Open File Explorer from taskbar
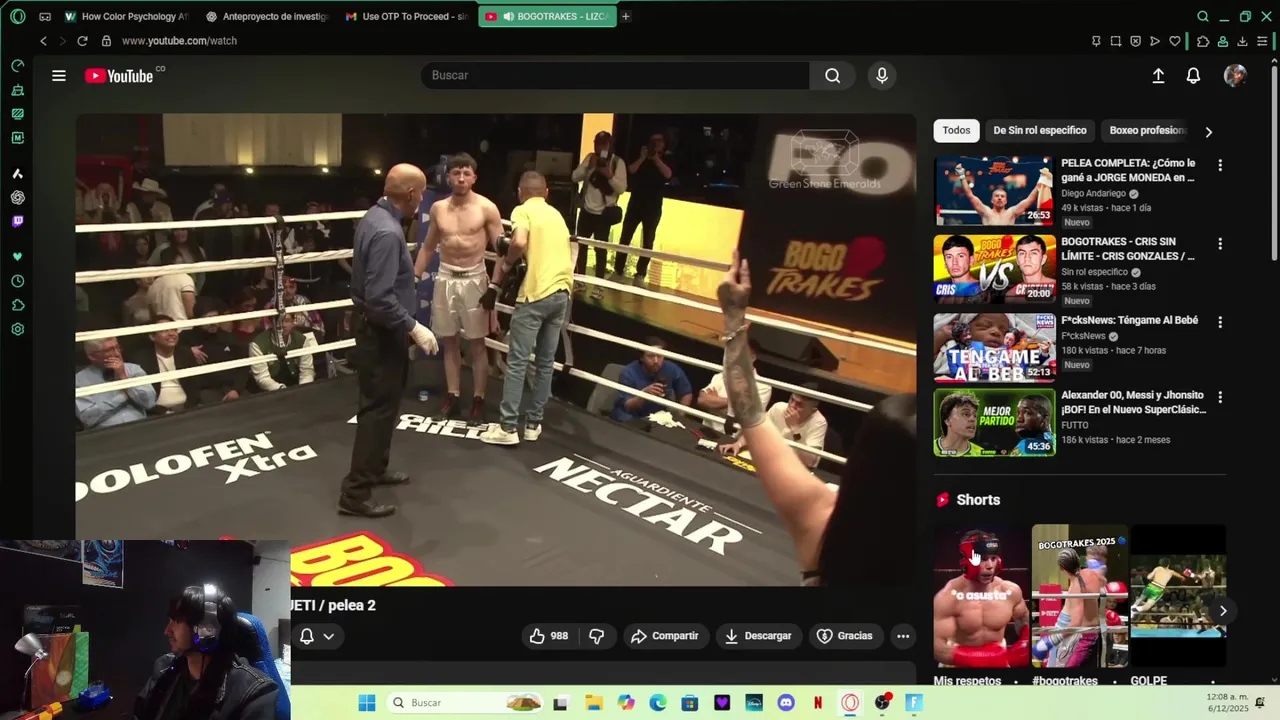 pos(593,703)
